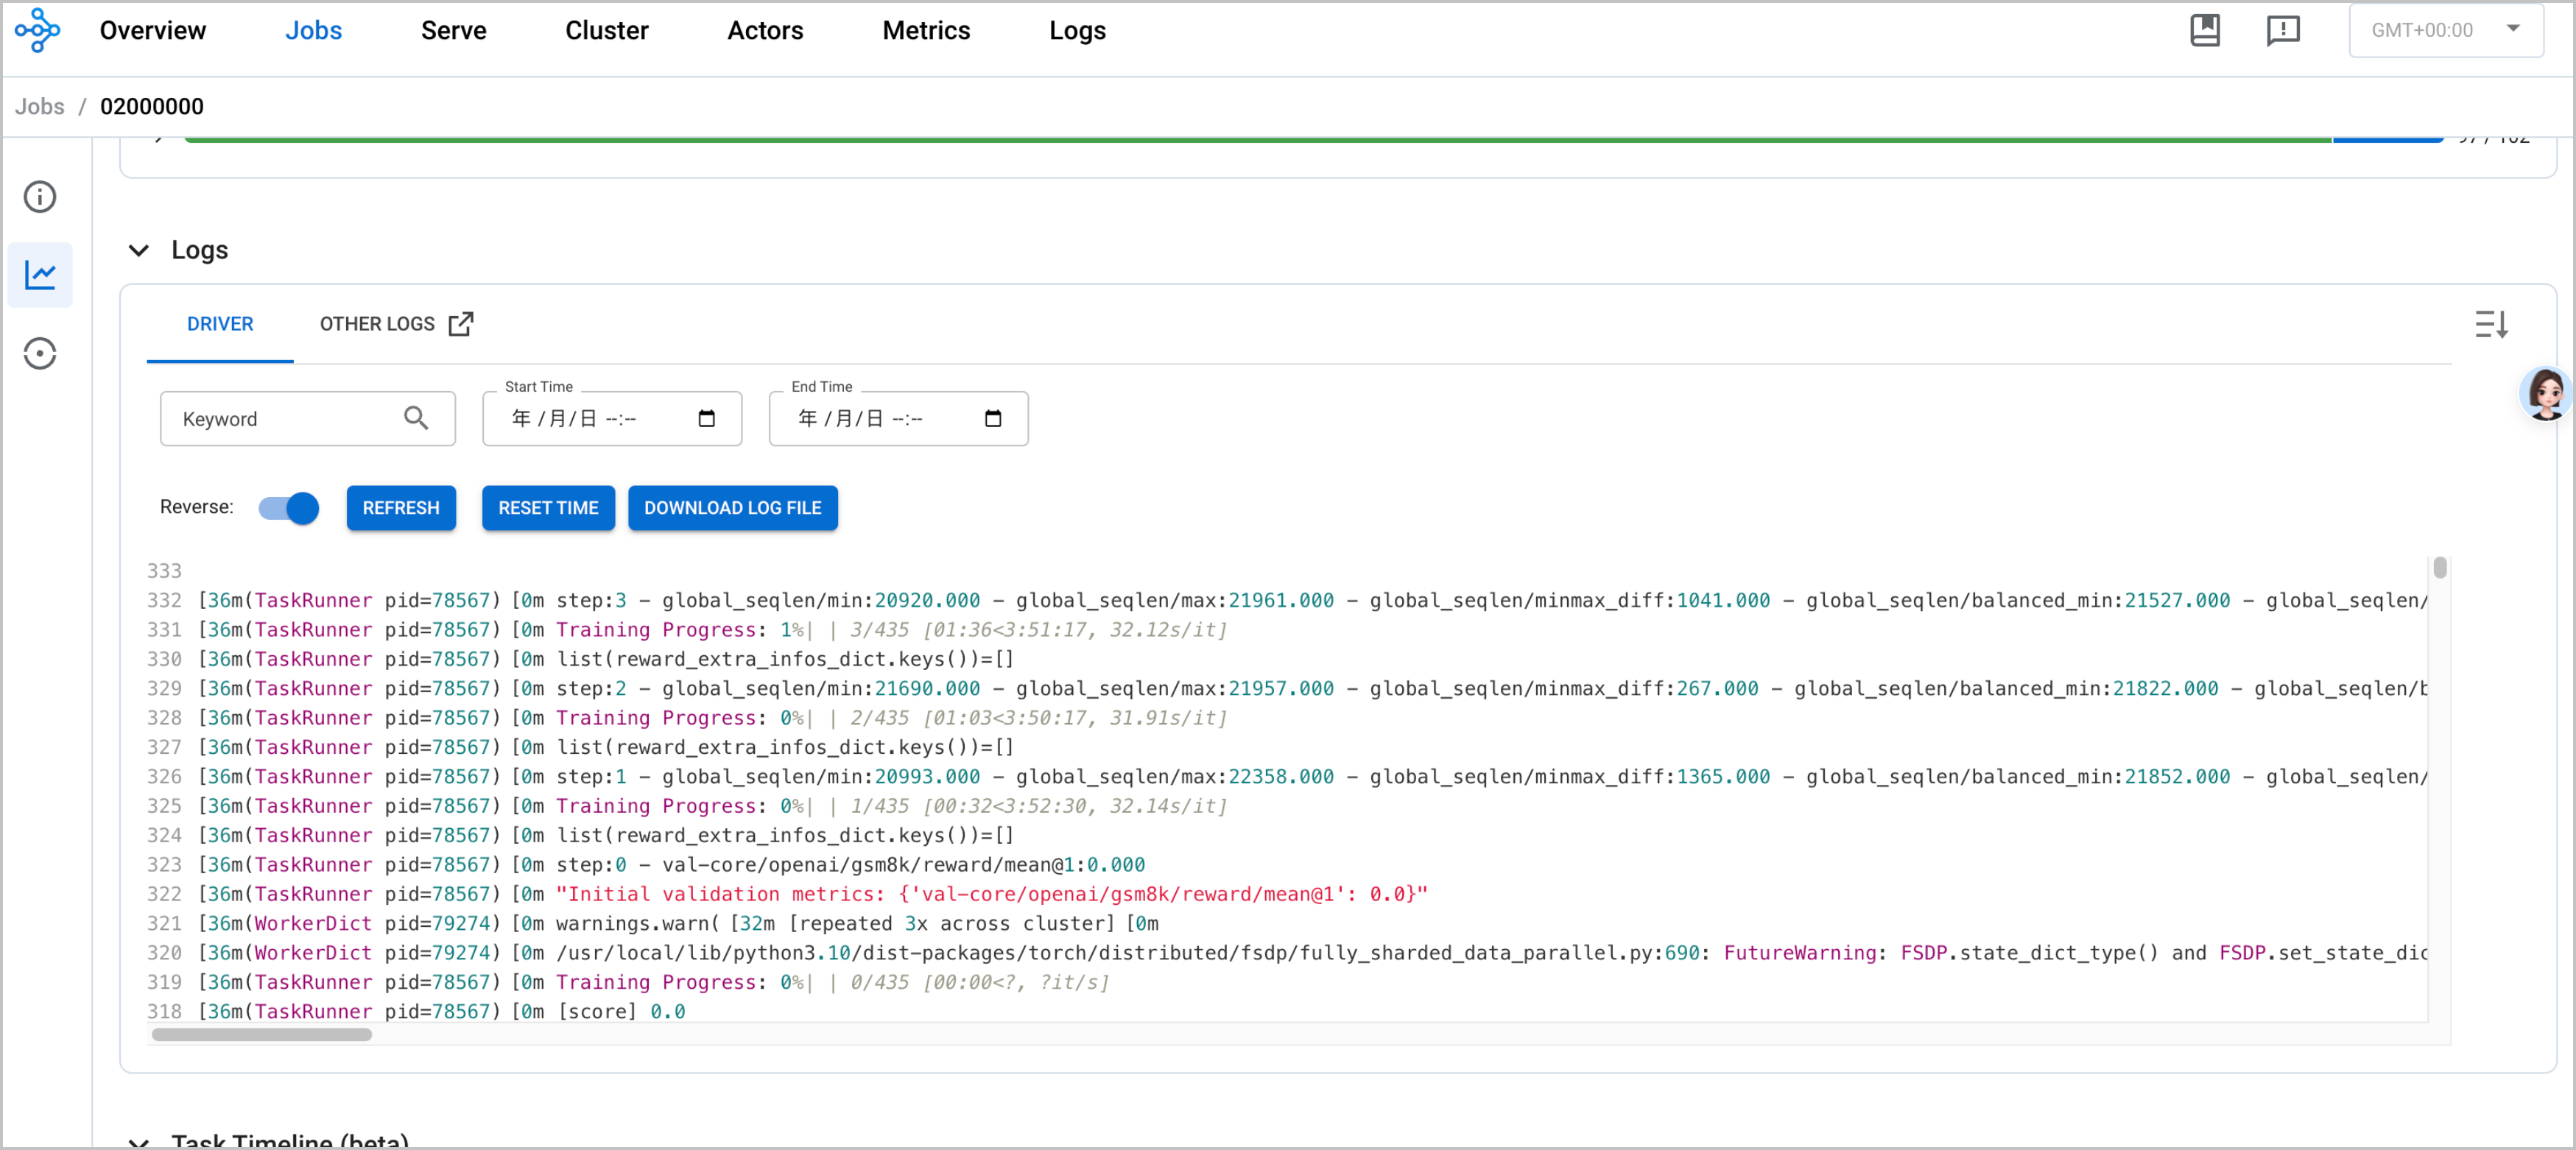Click the Ray logo icon

[x=37, y=30]
